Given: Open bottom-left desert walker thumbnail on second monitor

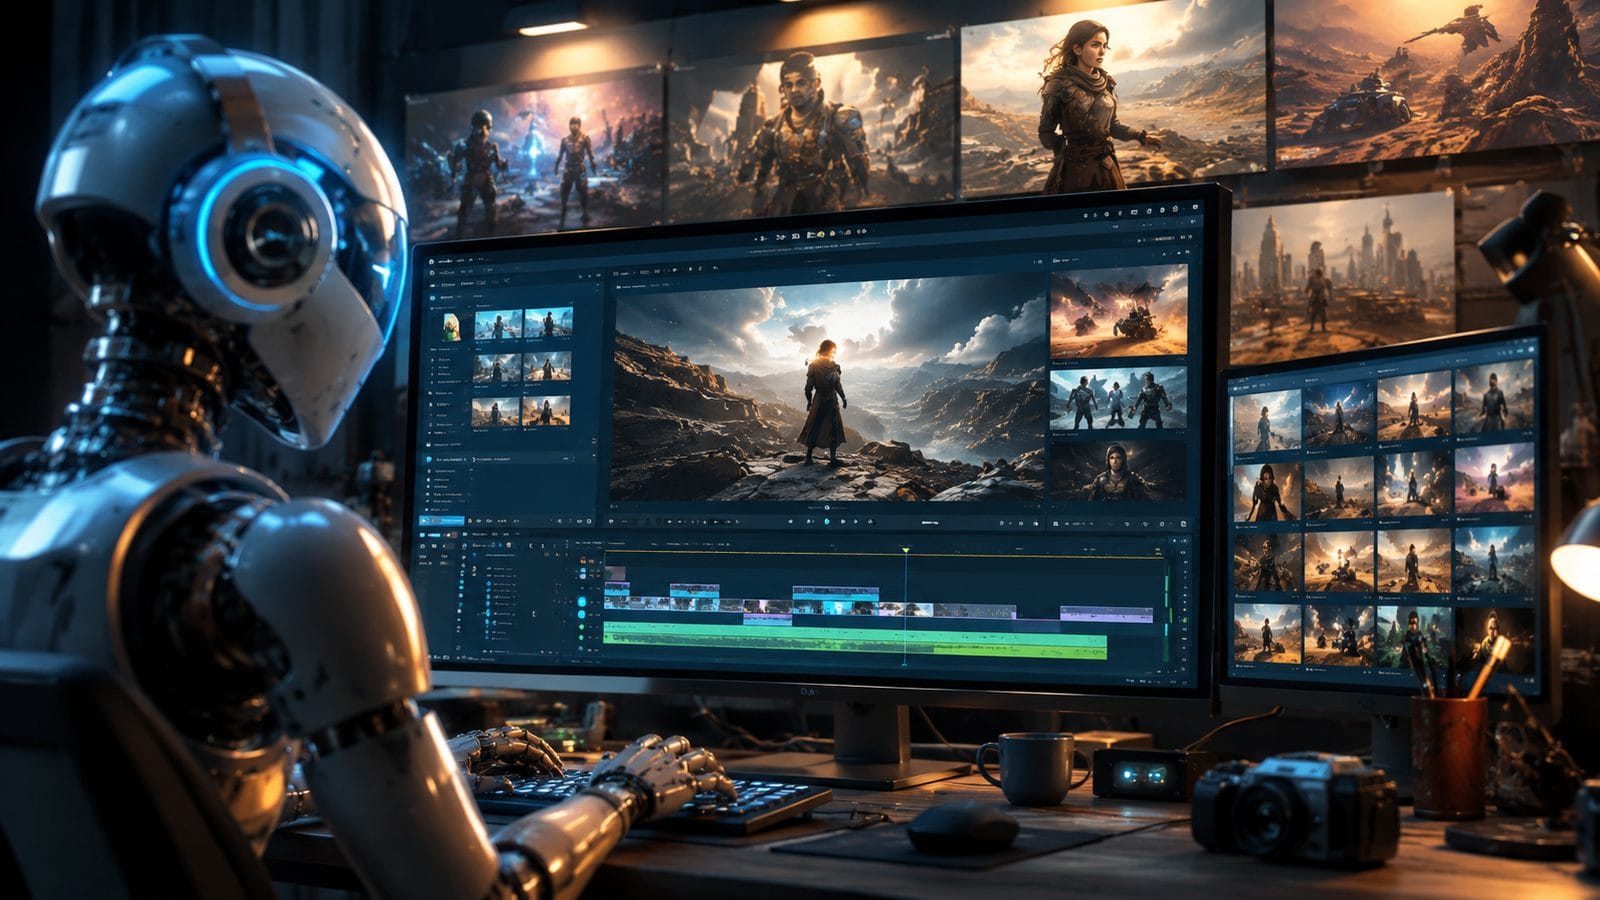Looking at the screenshot, I should pos(1267,632).
